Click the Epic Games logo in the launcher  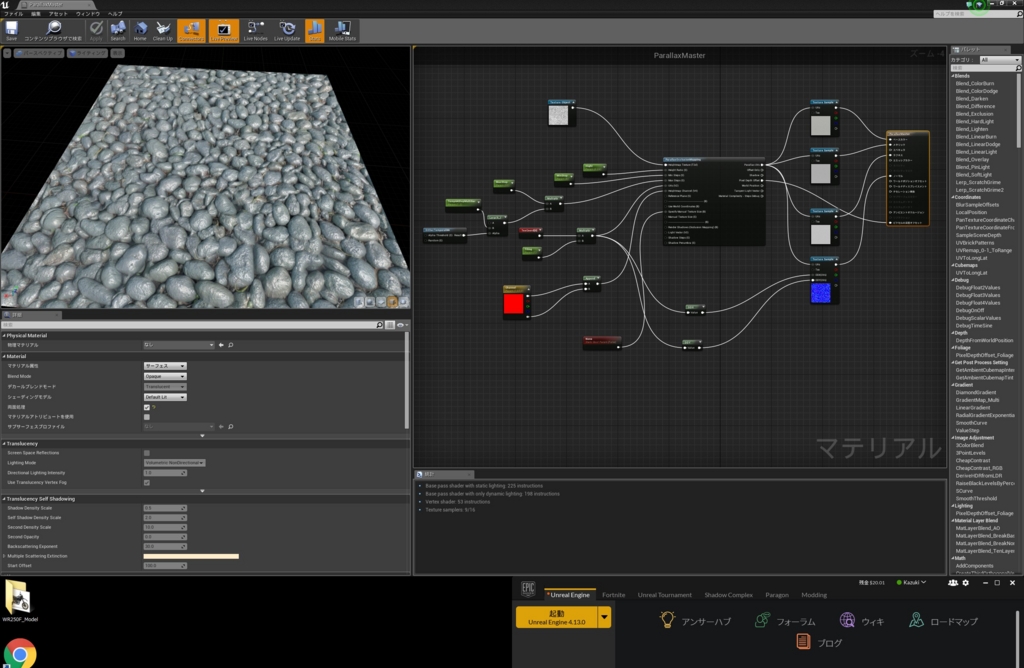(528, 589)
